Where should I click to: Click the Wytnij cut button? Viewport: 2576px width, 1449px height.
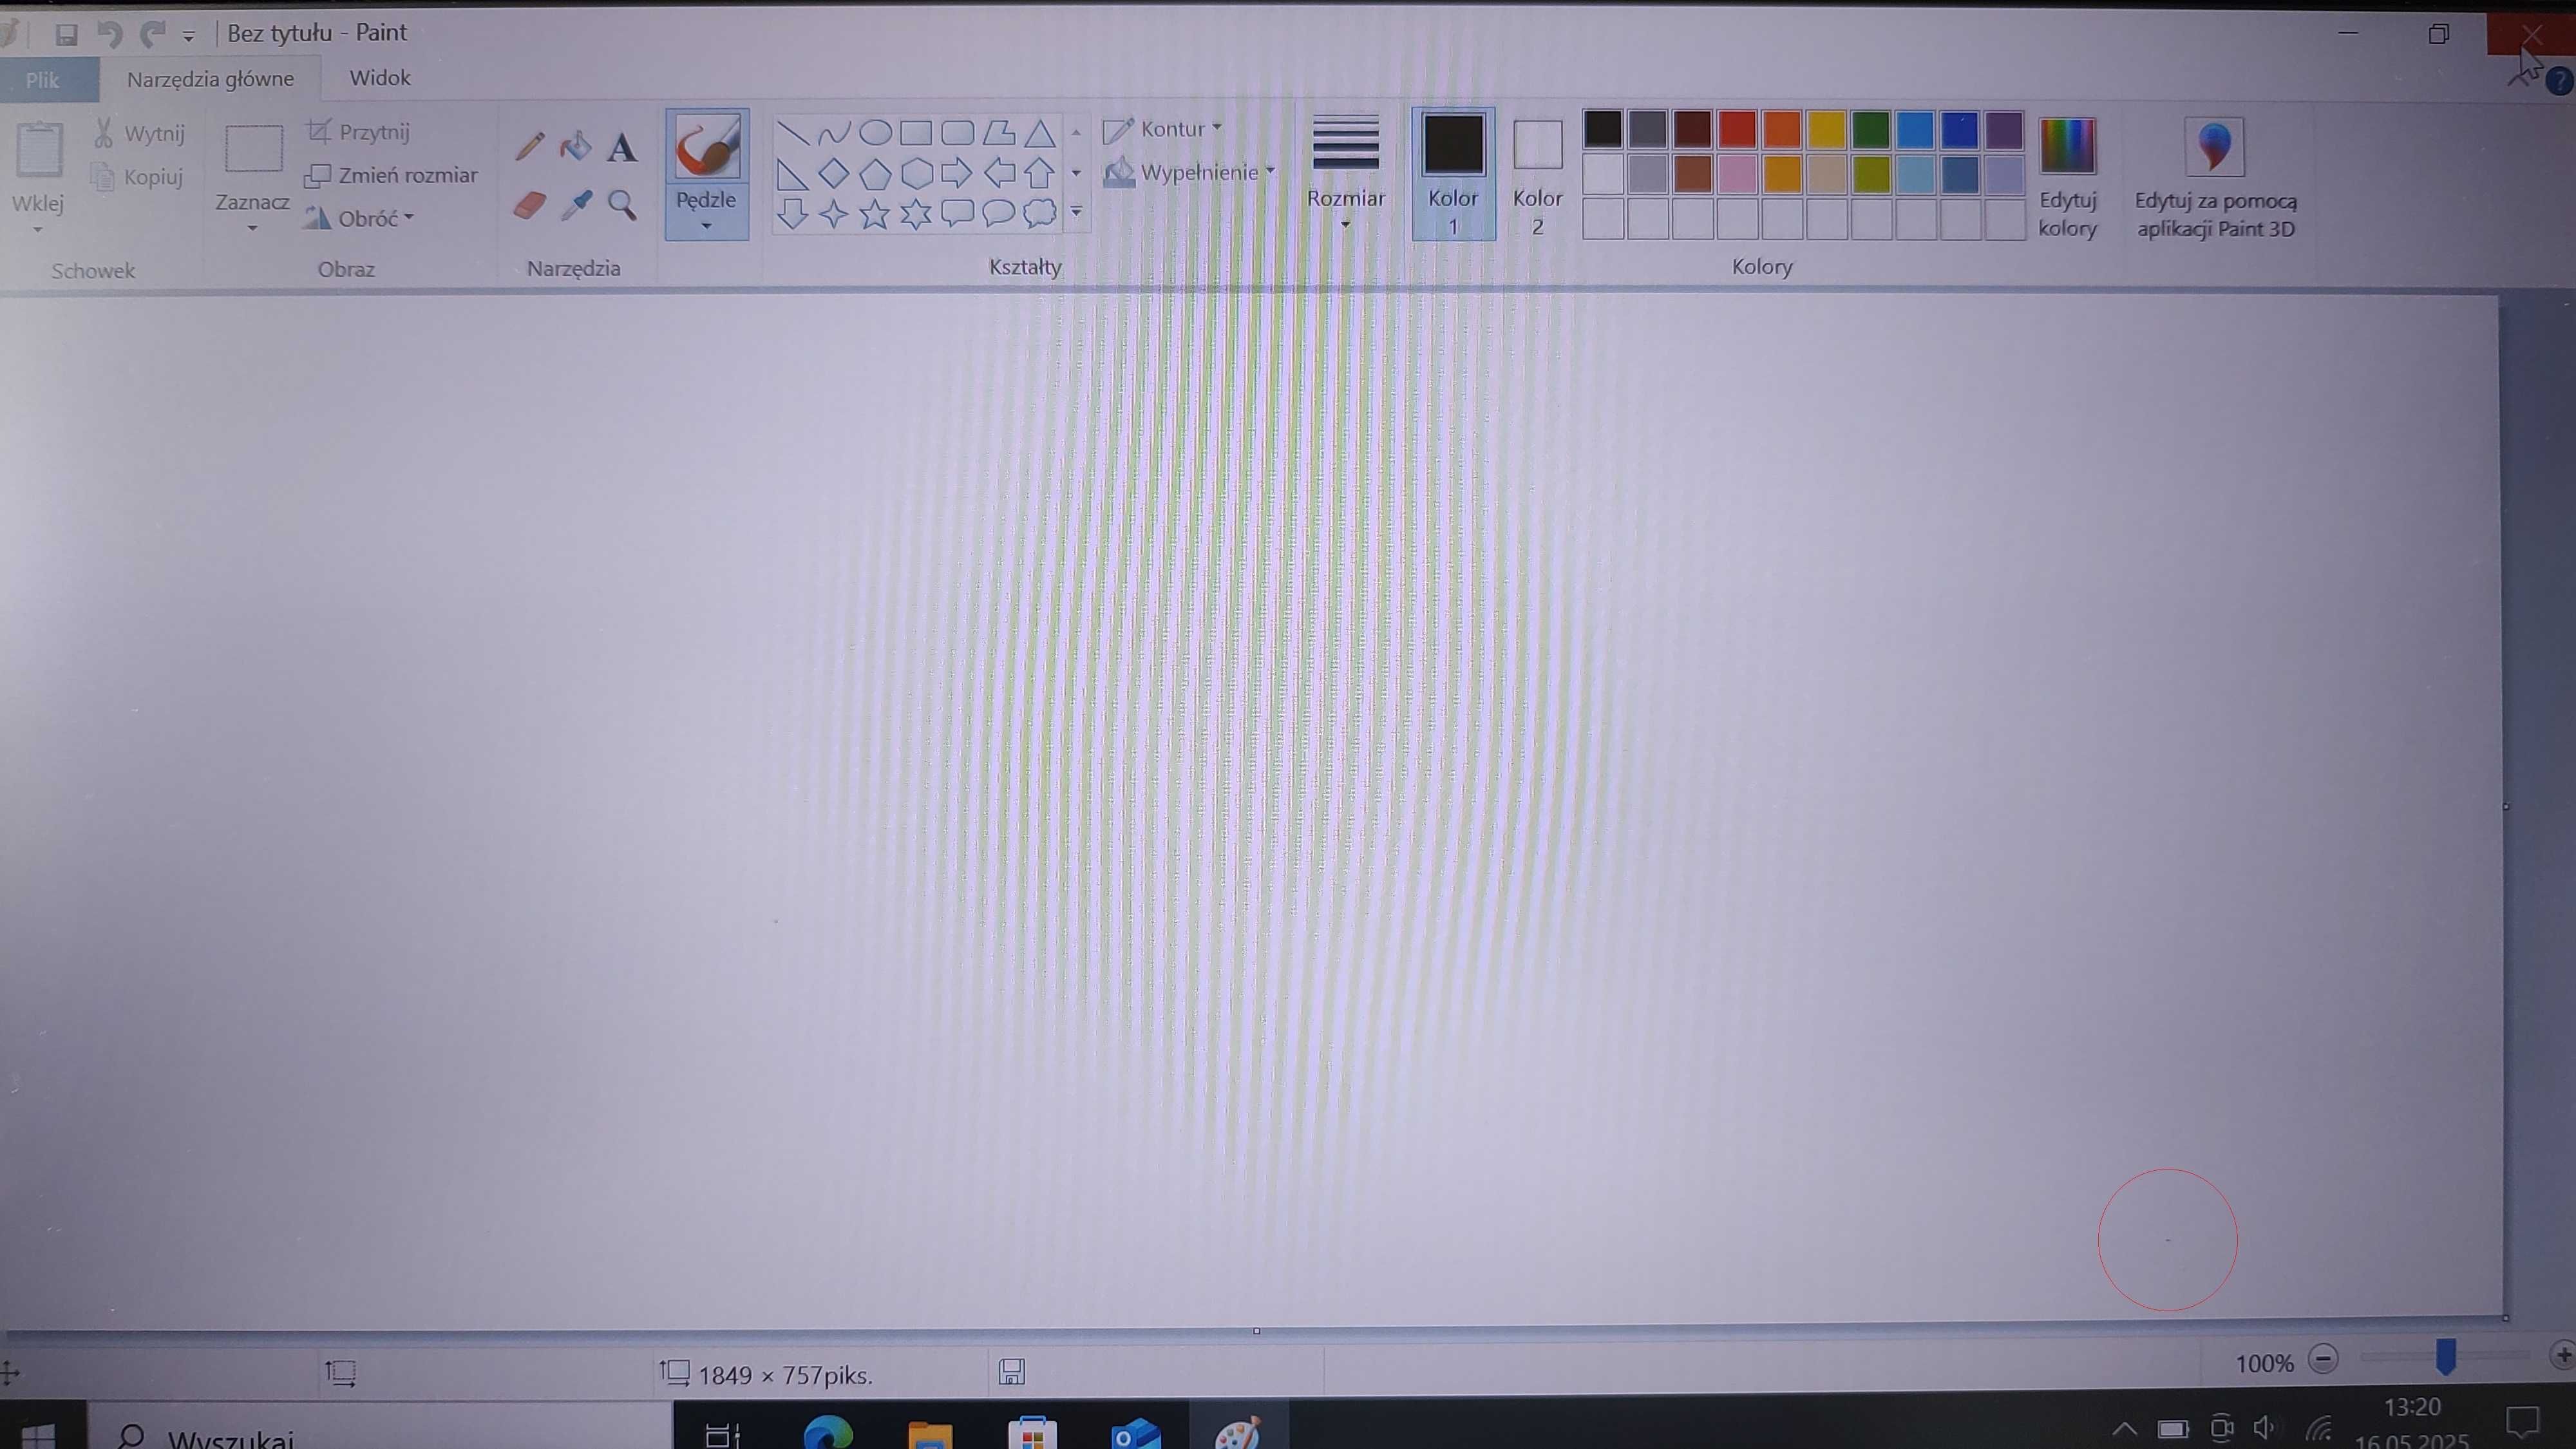click(x=139, y=133)
